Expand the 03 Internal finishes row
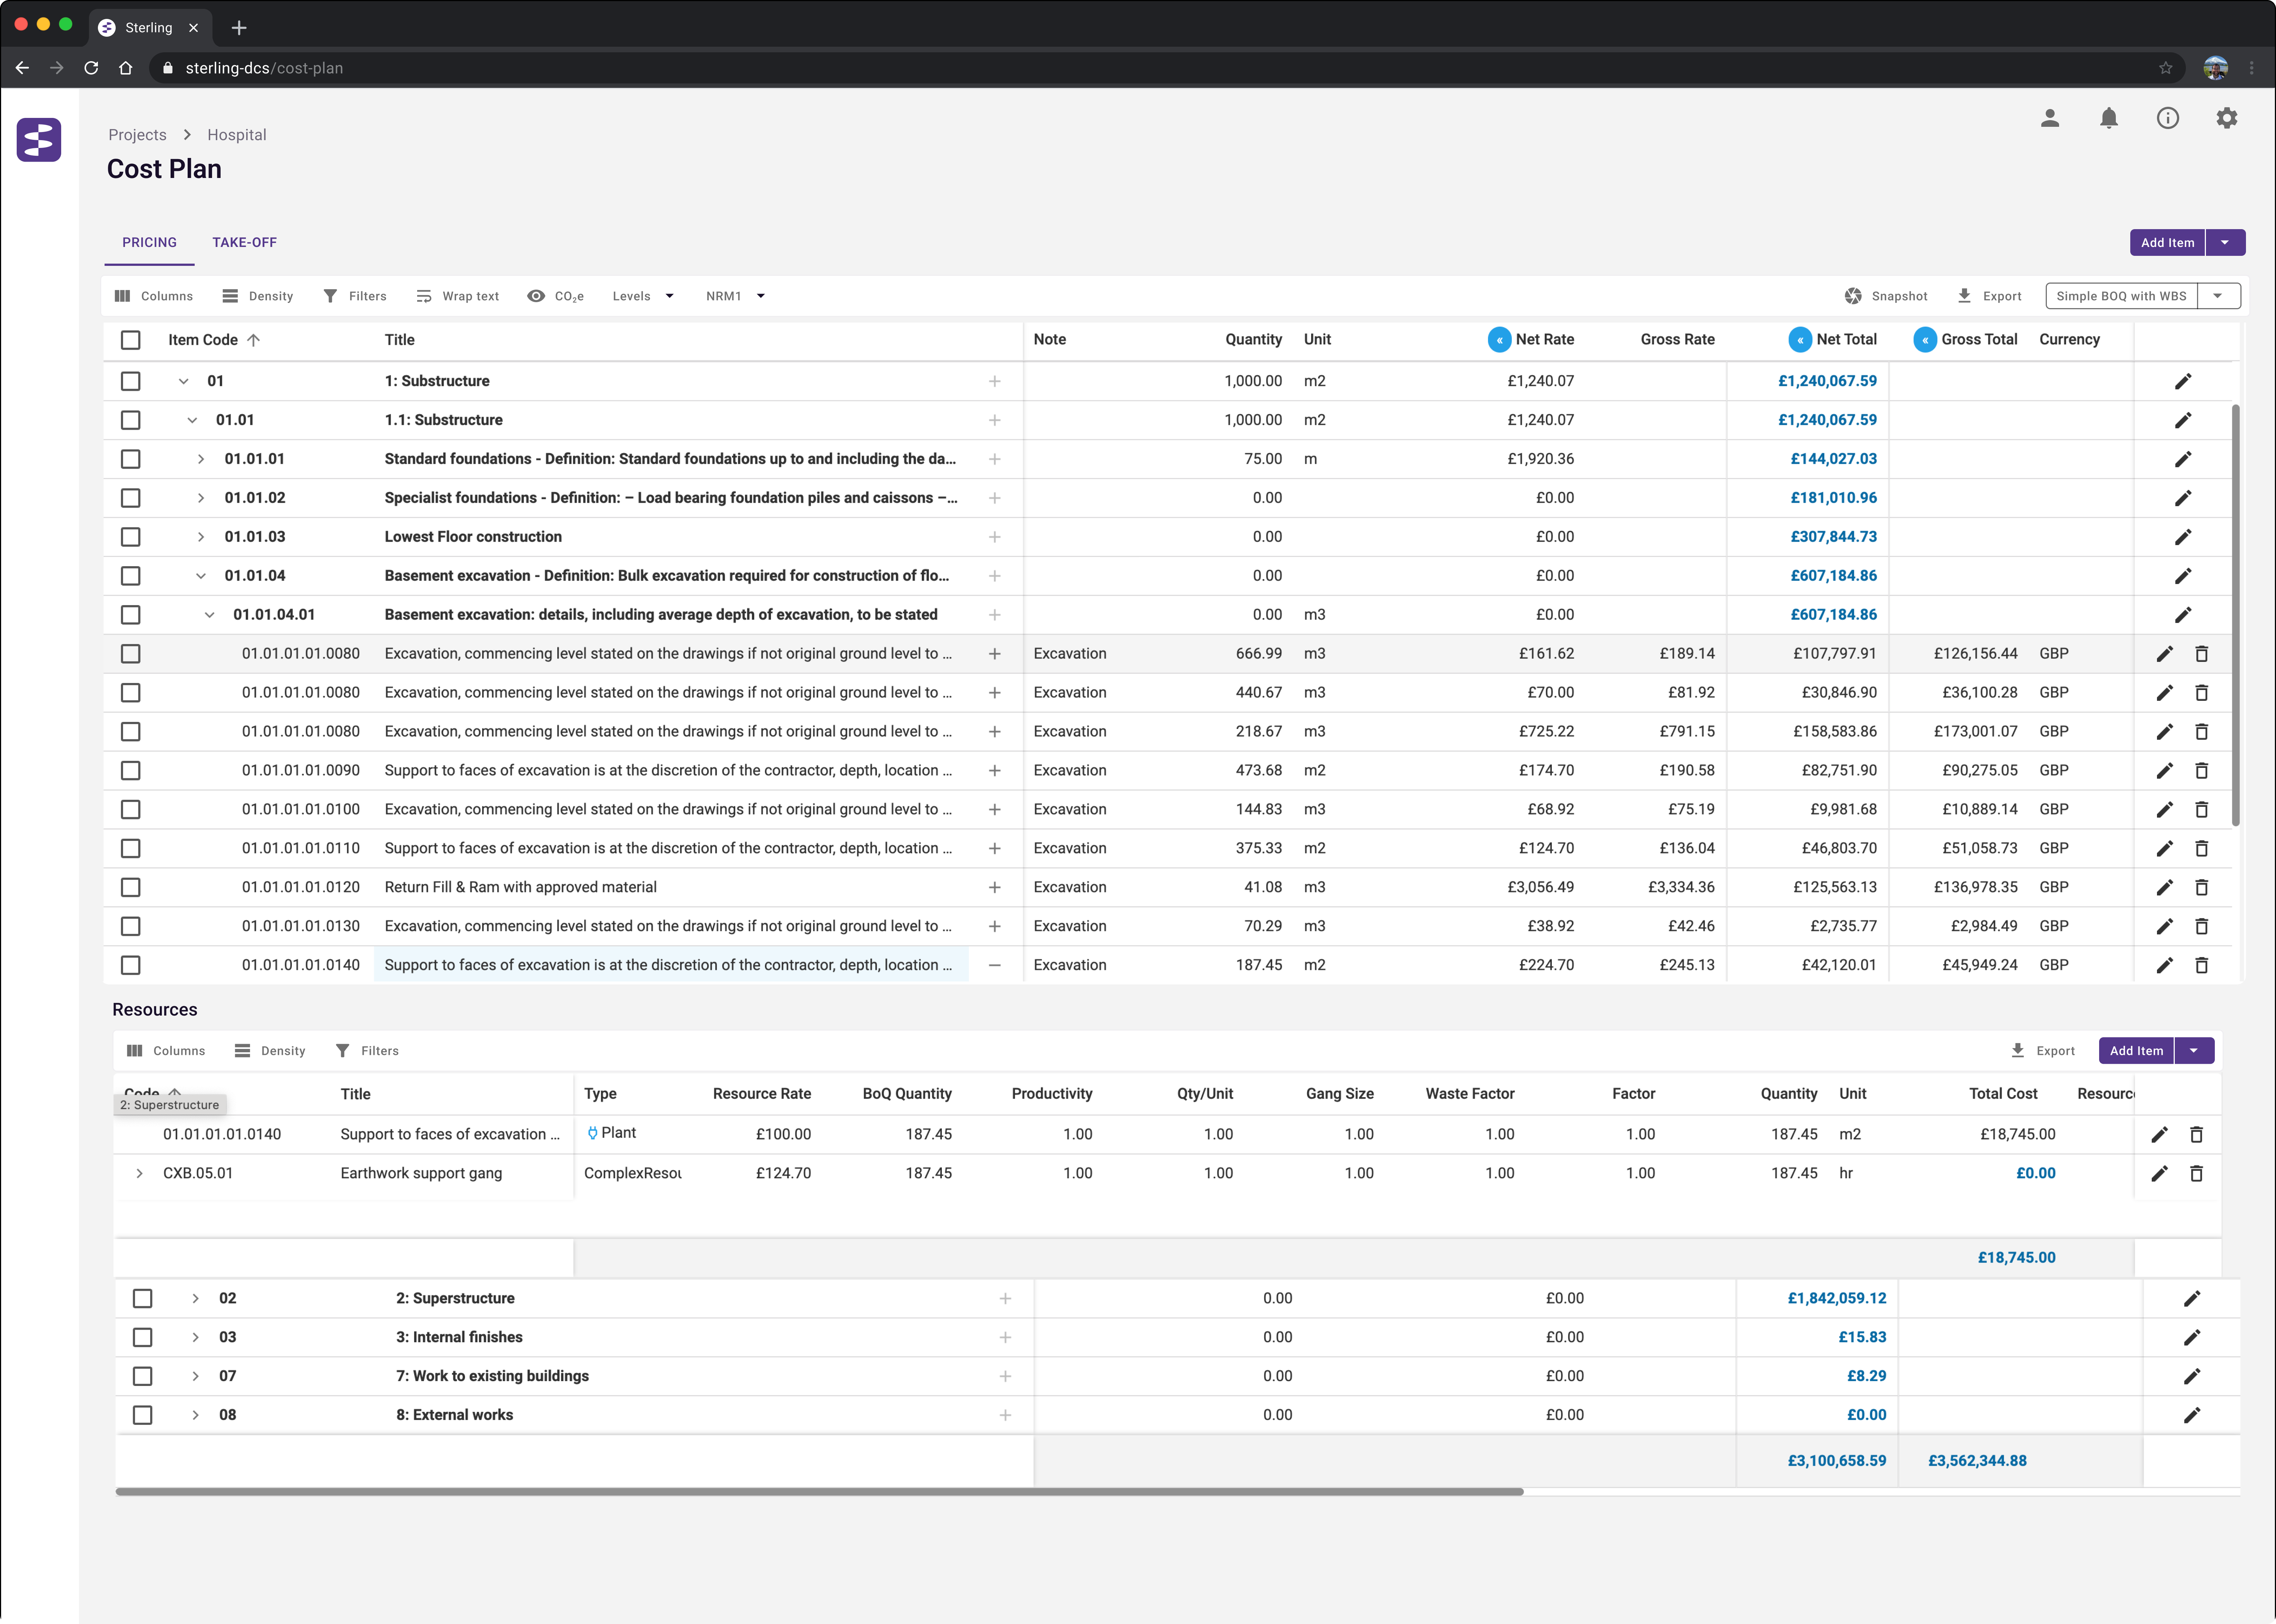 click(x=196, y=1337)
